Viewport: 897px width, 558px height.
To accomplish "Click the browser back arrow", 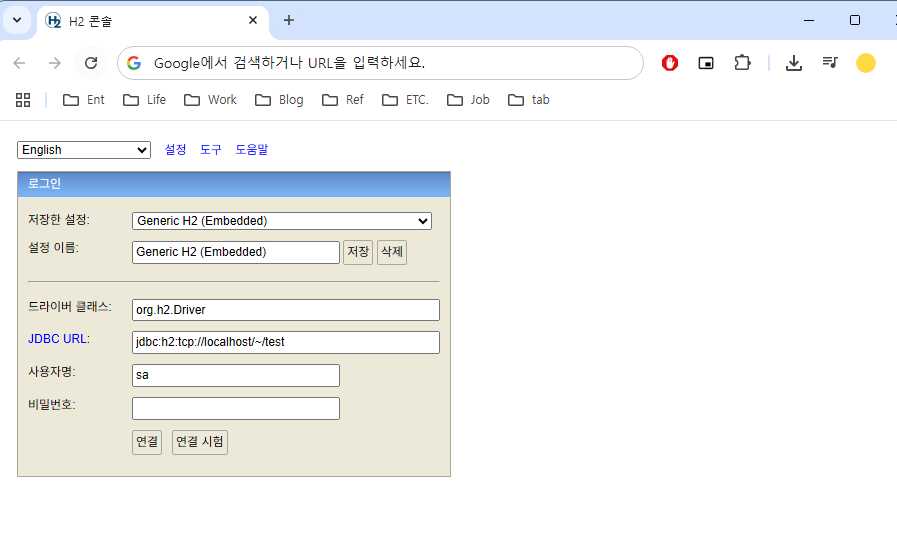I will click(19, 63).
